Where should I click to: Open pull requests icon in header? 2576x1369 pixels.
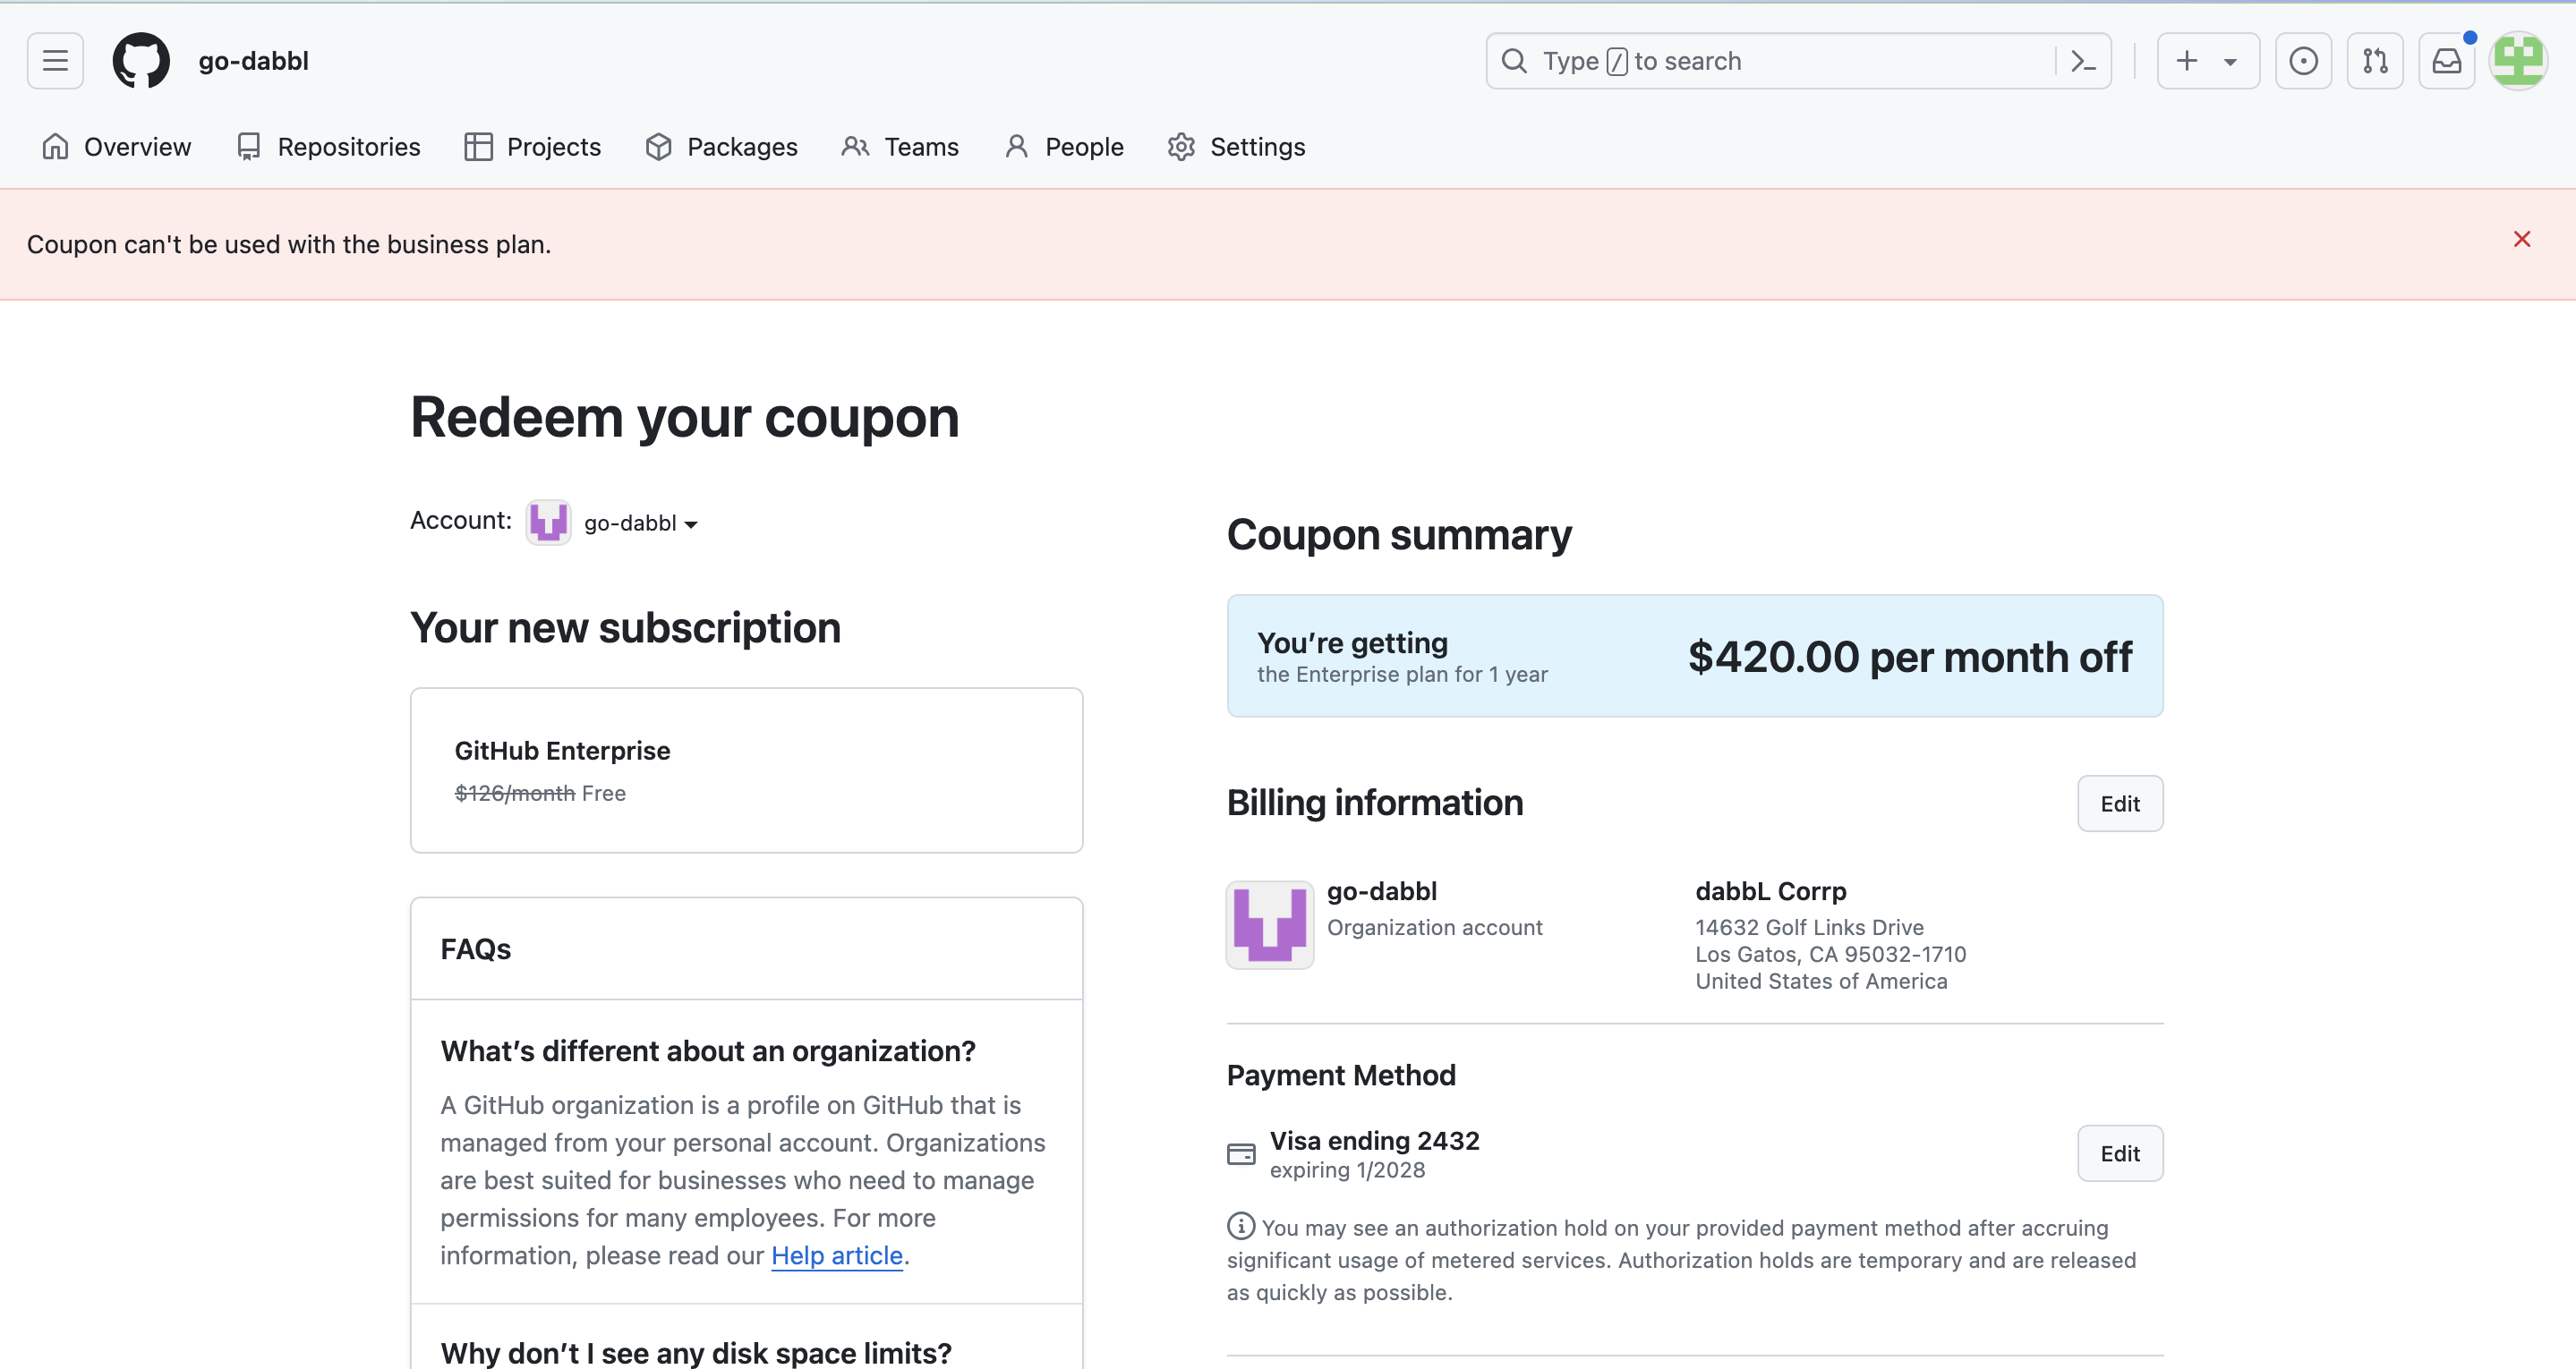coord(2375,61)
